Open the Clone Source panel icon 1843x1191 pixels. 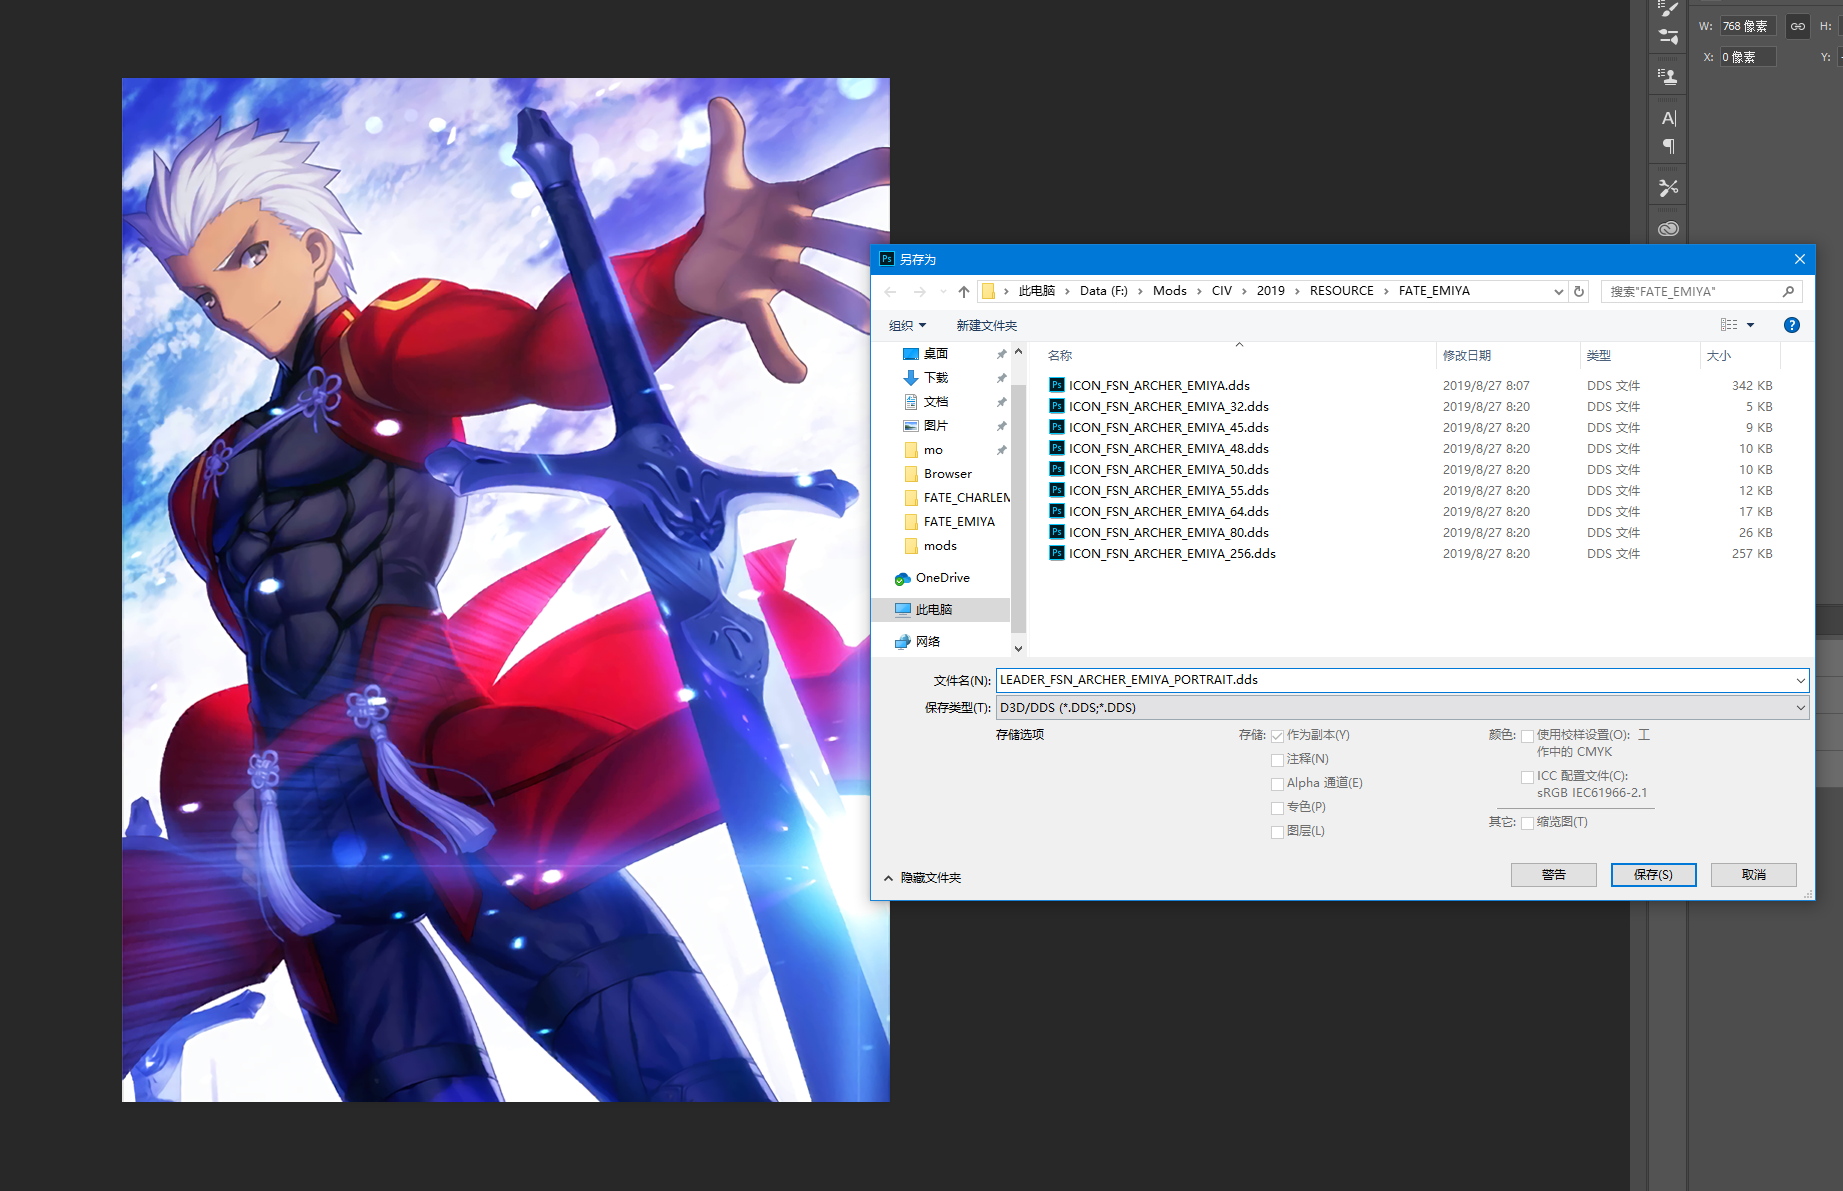tap(1668, 76)
